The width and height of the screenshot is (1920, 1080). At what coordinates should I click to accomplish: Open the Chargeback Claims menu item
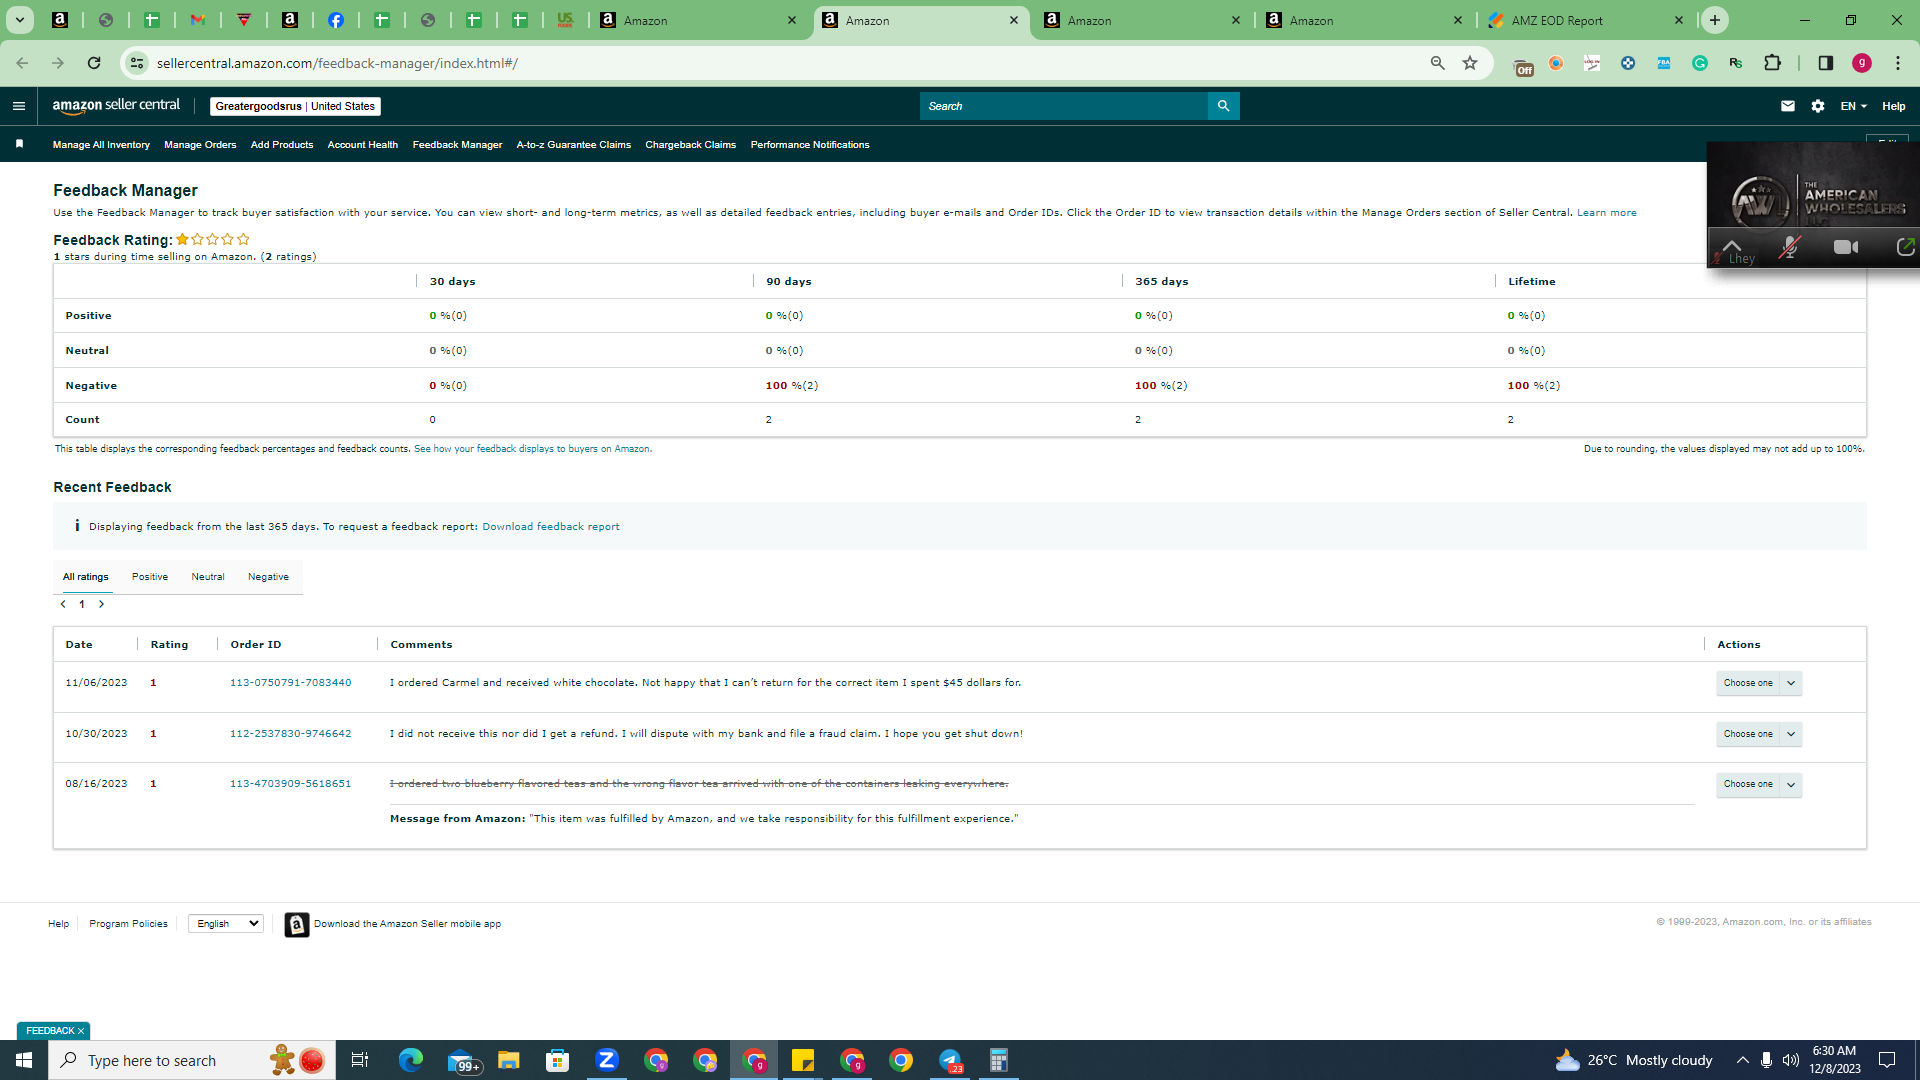[691, 145]
